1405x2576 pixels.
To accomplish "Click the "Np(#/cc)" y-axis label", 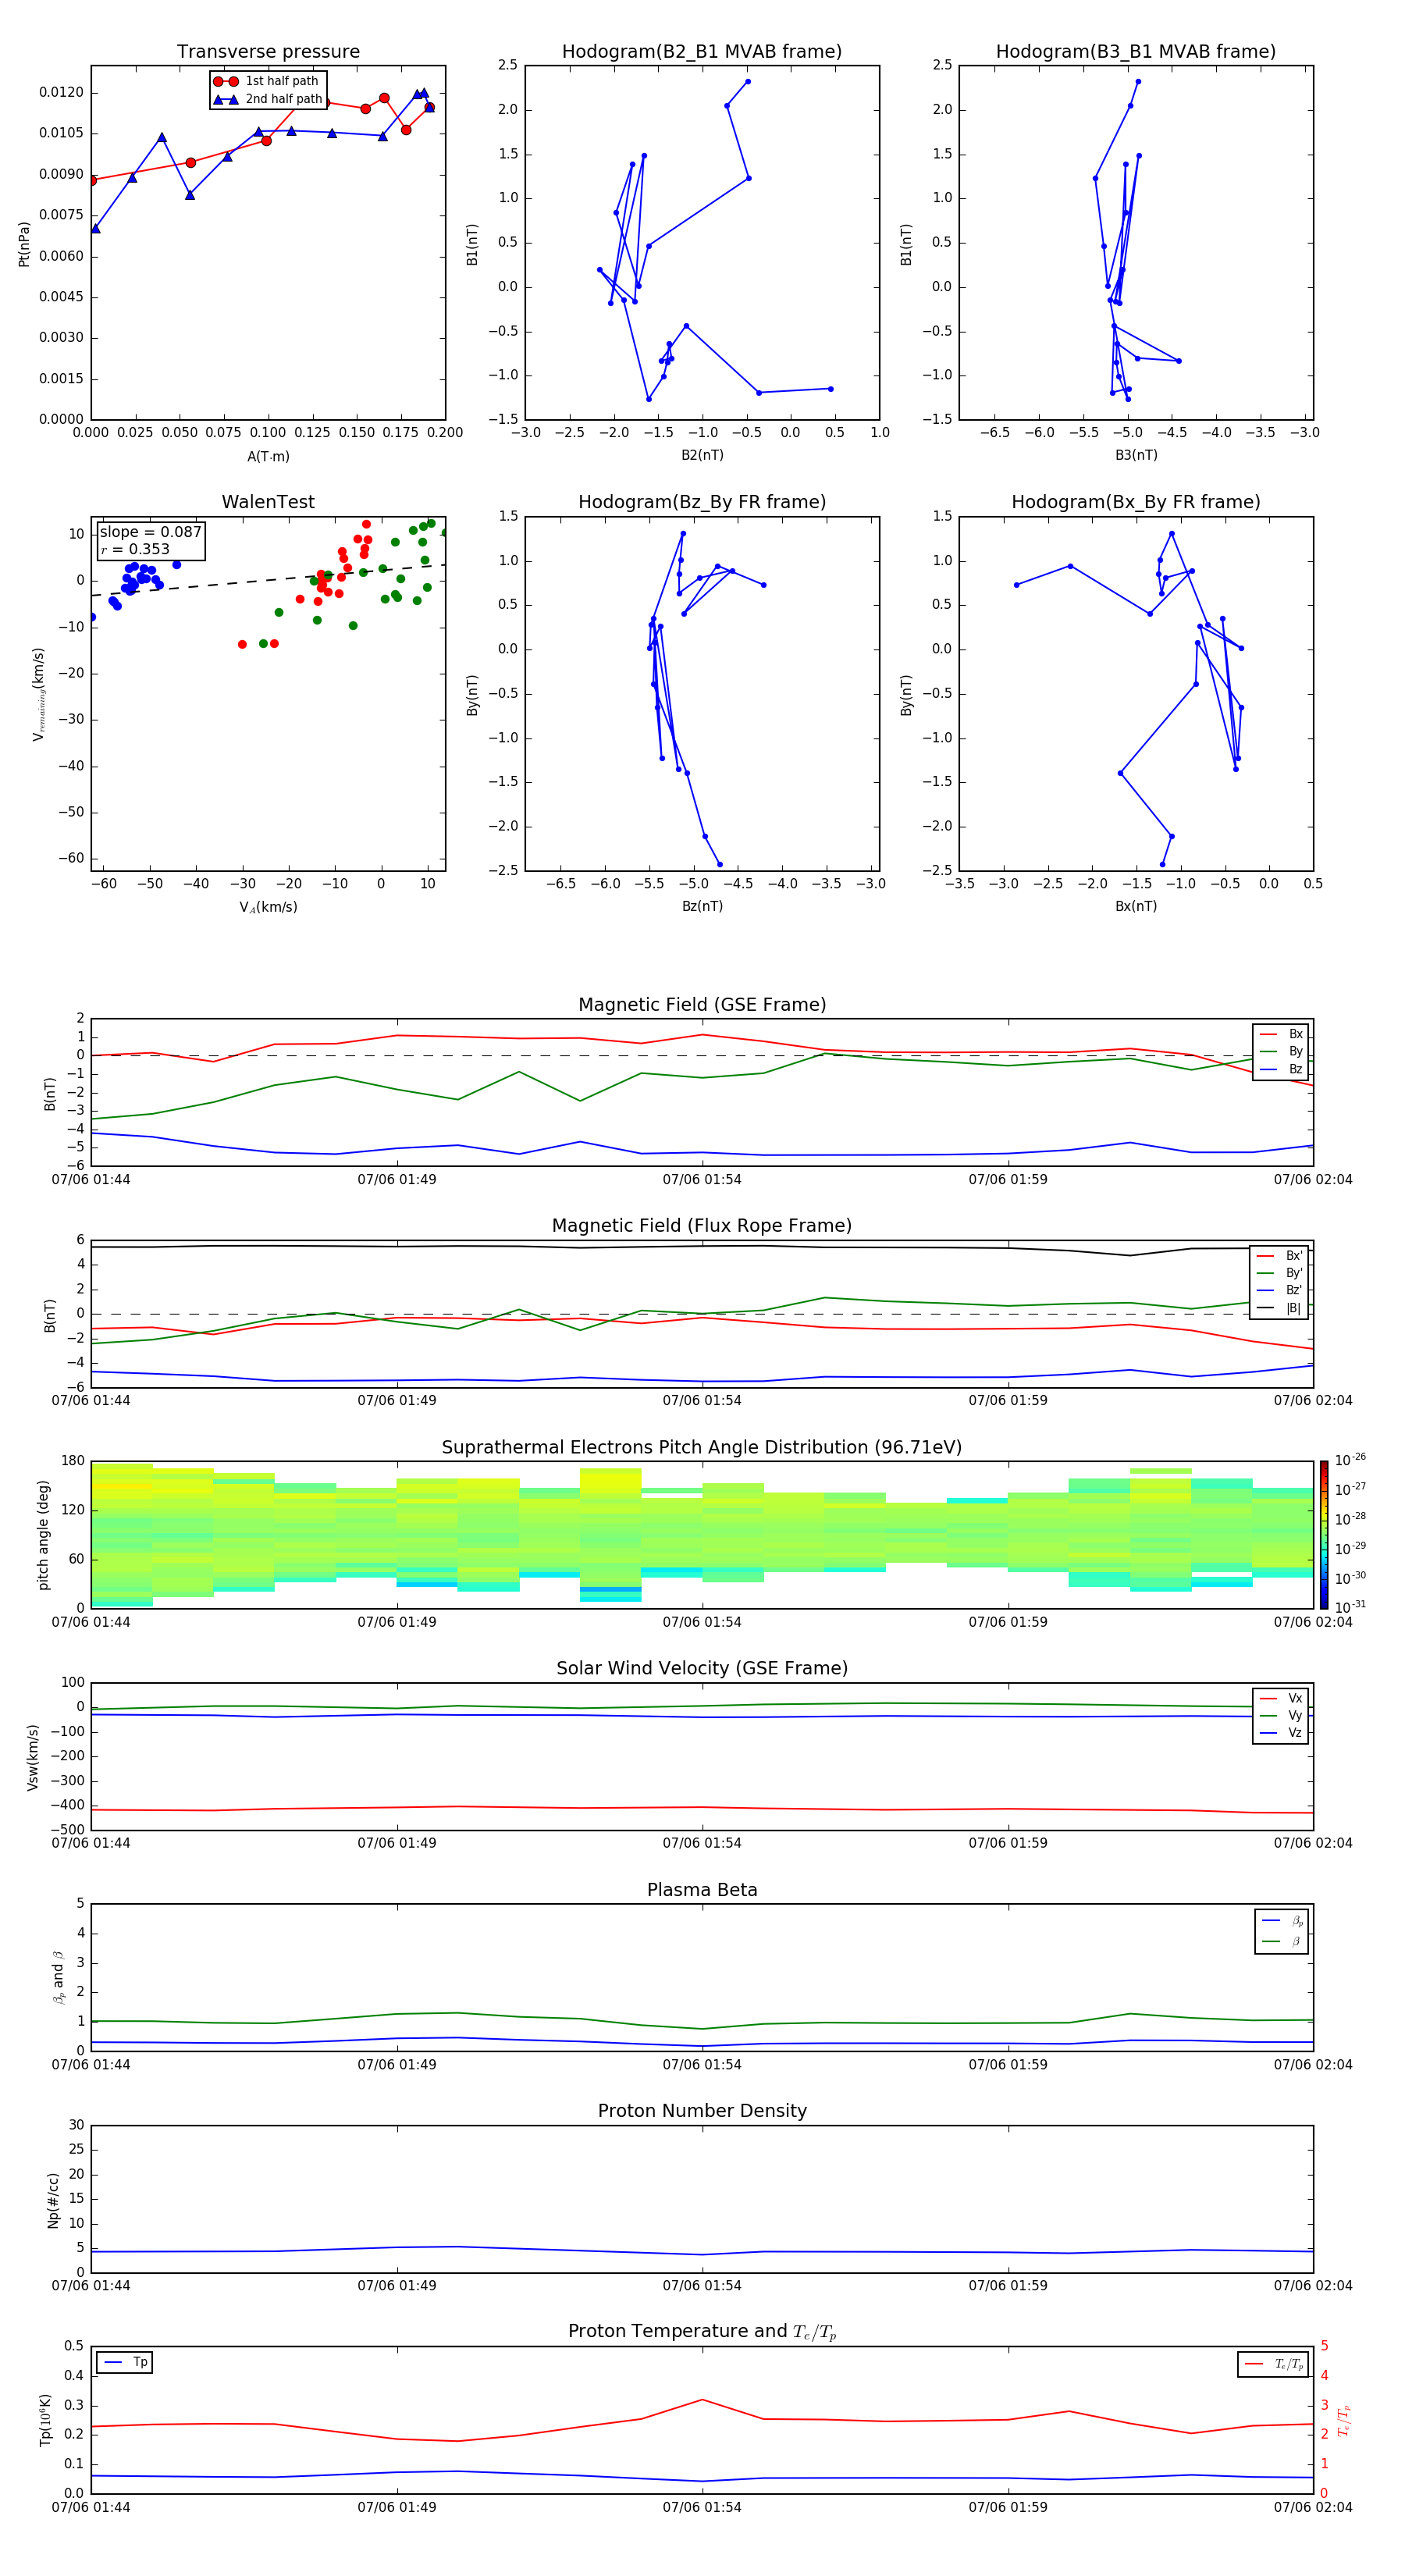I will point(54,2200).
